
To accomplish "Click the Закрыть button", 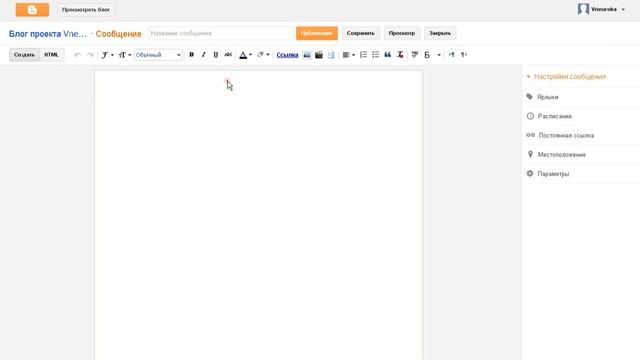I will click(440, 33).
